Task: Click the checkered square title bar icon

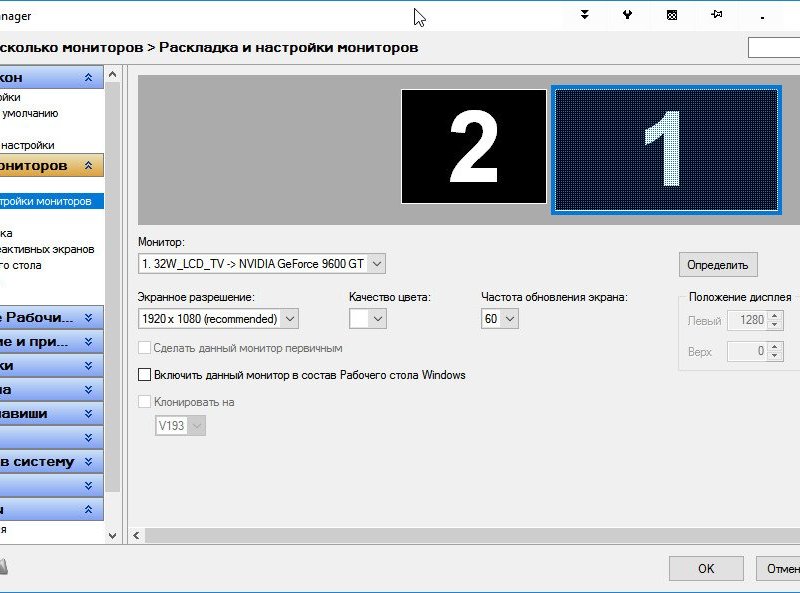Action: 672,15
